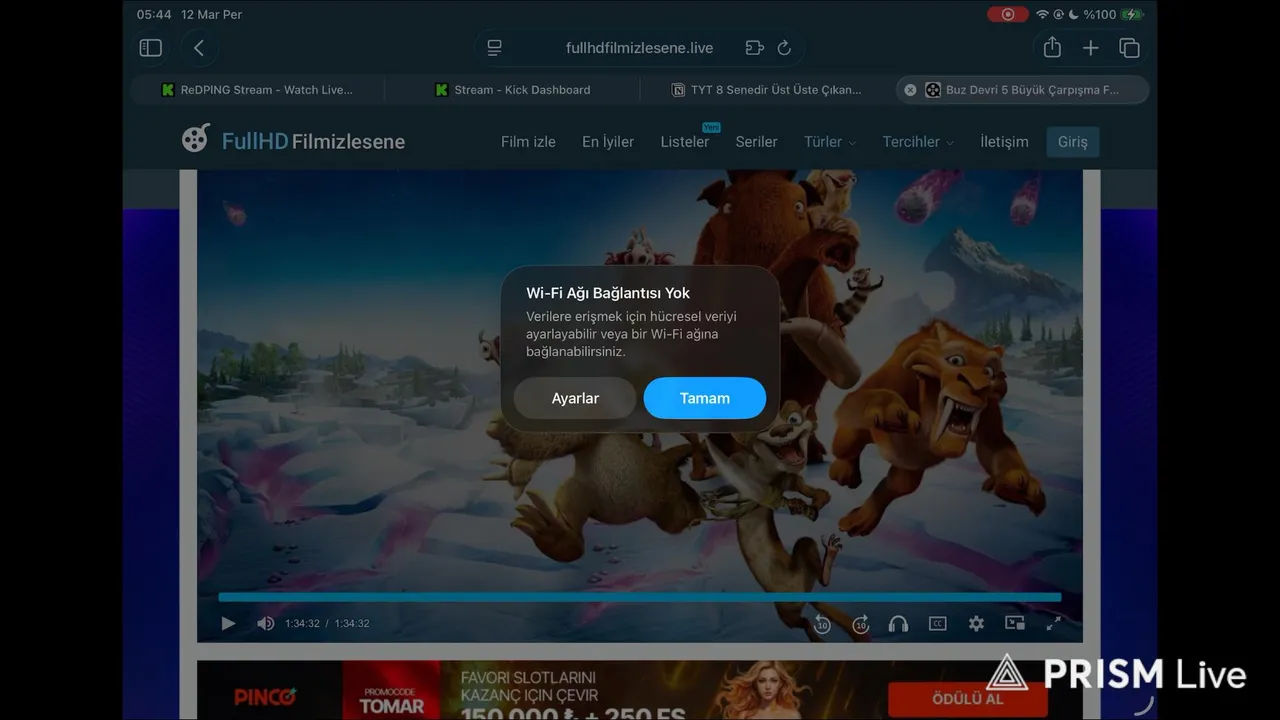
Task: Open page menu icon in address bar
Action: click(494, 48)
